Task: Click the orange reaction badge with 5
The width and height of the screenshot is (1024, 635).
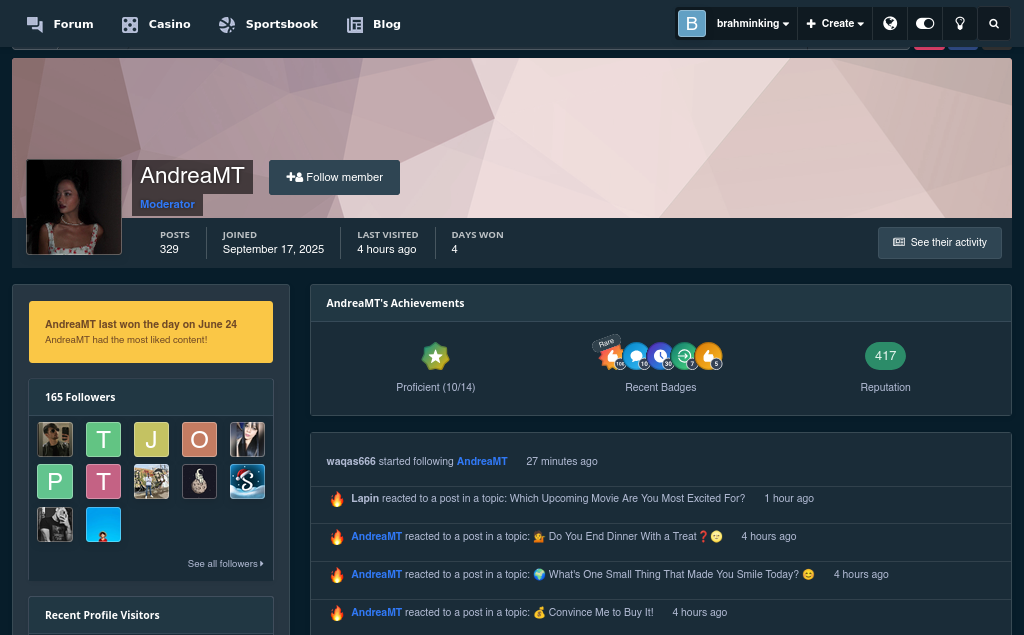Action: [x=708, y=356]
